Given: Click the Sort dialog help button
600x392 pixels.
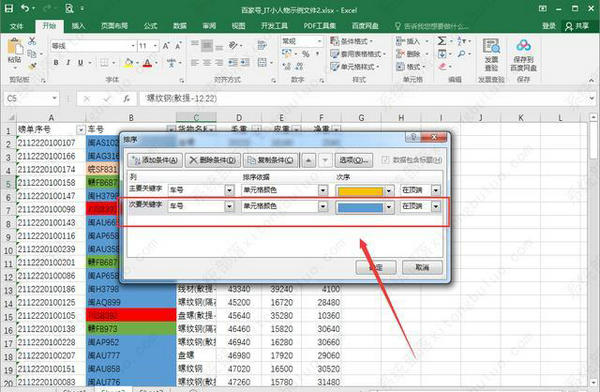Looking at the screenshot, I should [x=414, y=137].
